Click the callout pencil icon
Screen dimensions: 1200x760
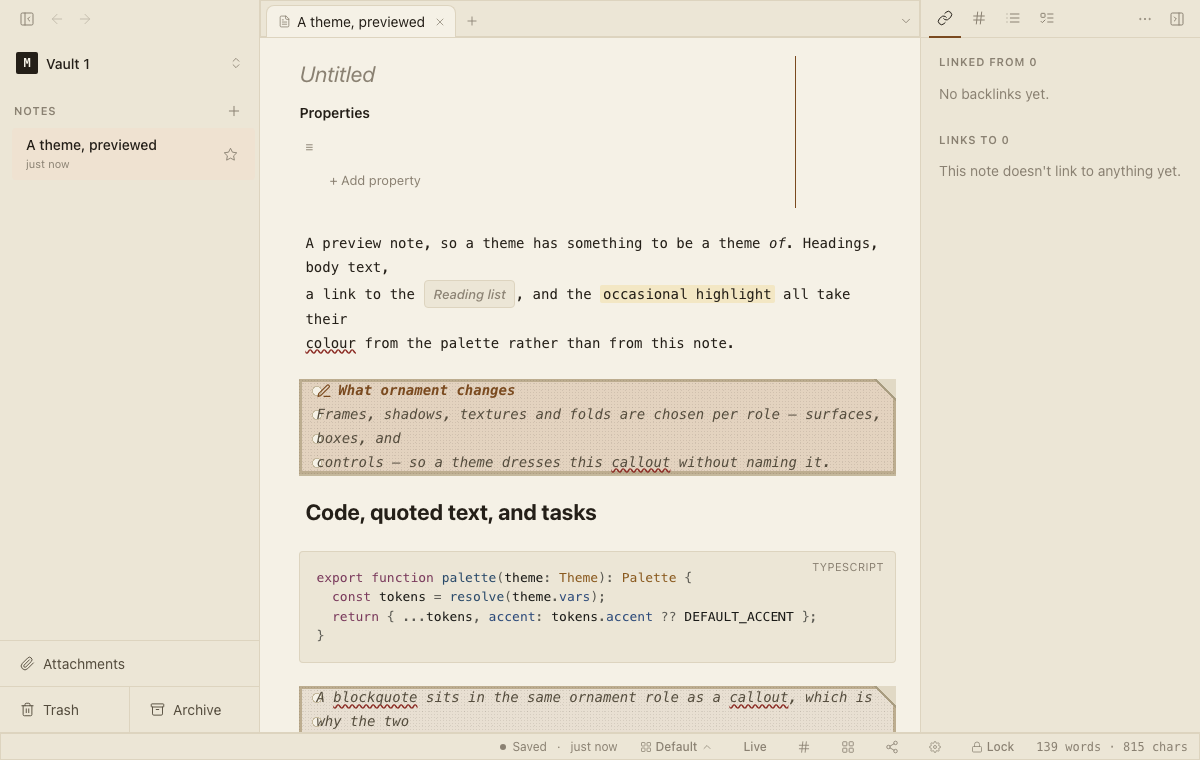(x=323, y=391)
